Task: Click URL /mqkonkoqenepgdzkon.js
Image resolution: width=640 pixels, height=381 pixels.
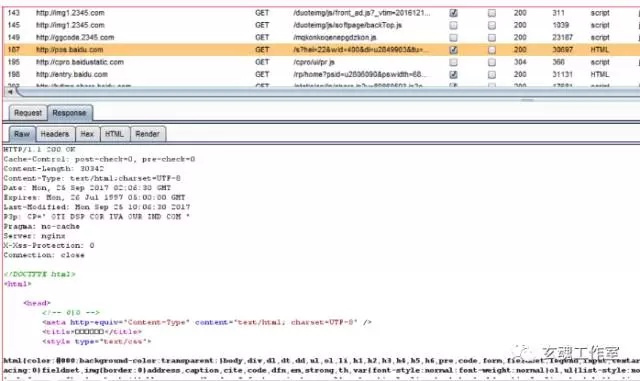Action: 335,38
